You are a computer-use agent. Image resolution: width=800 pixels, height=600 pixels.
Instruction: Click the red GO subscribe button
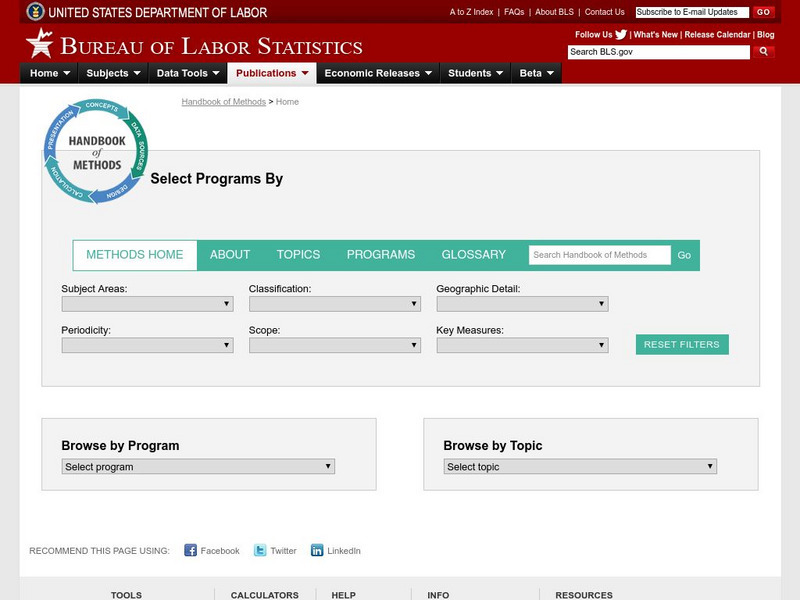(x=763, y=12)
